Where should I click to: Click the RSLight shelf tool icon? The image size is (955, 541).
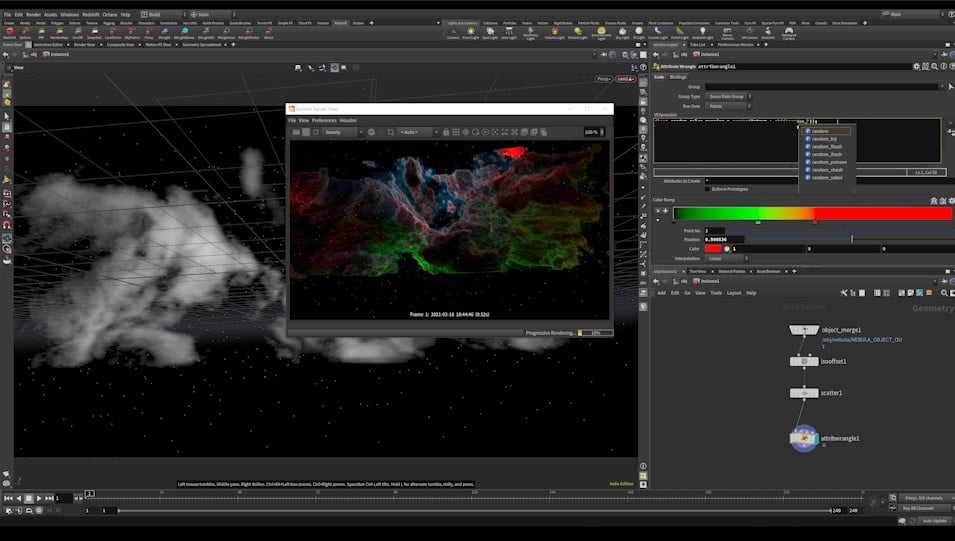[x=164, y=31]
